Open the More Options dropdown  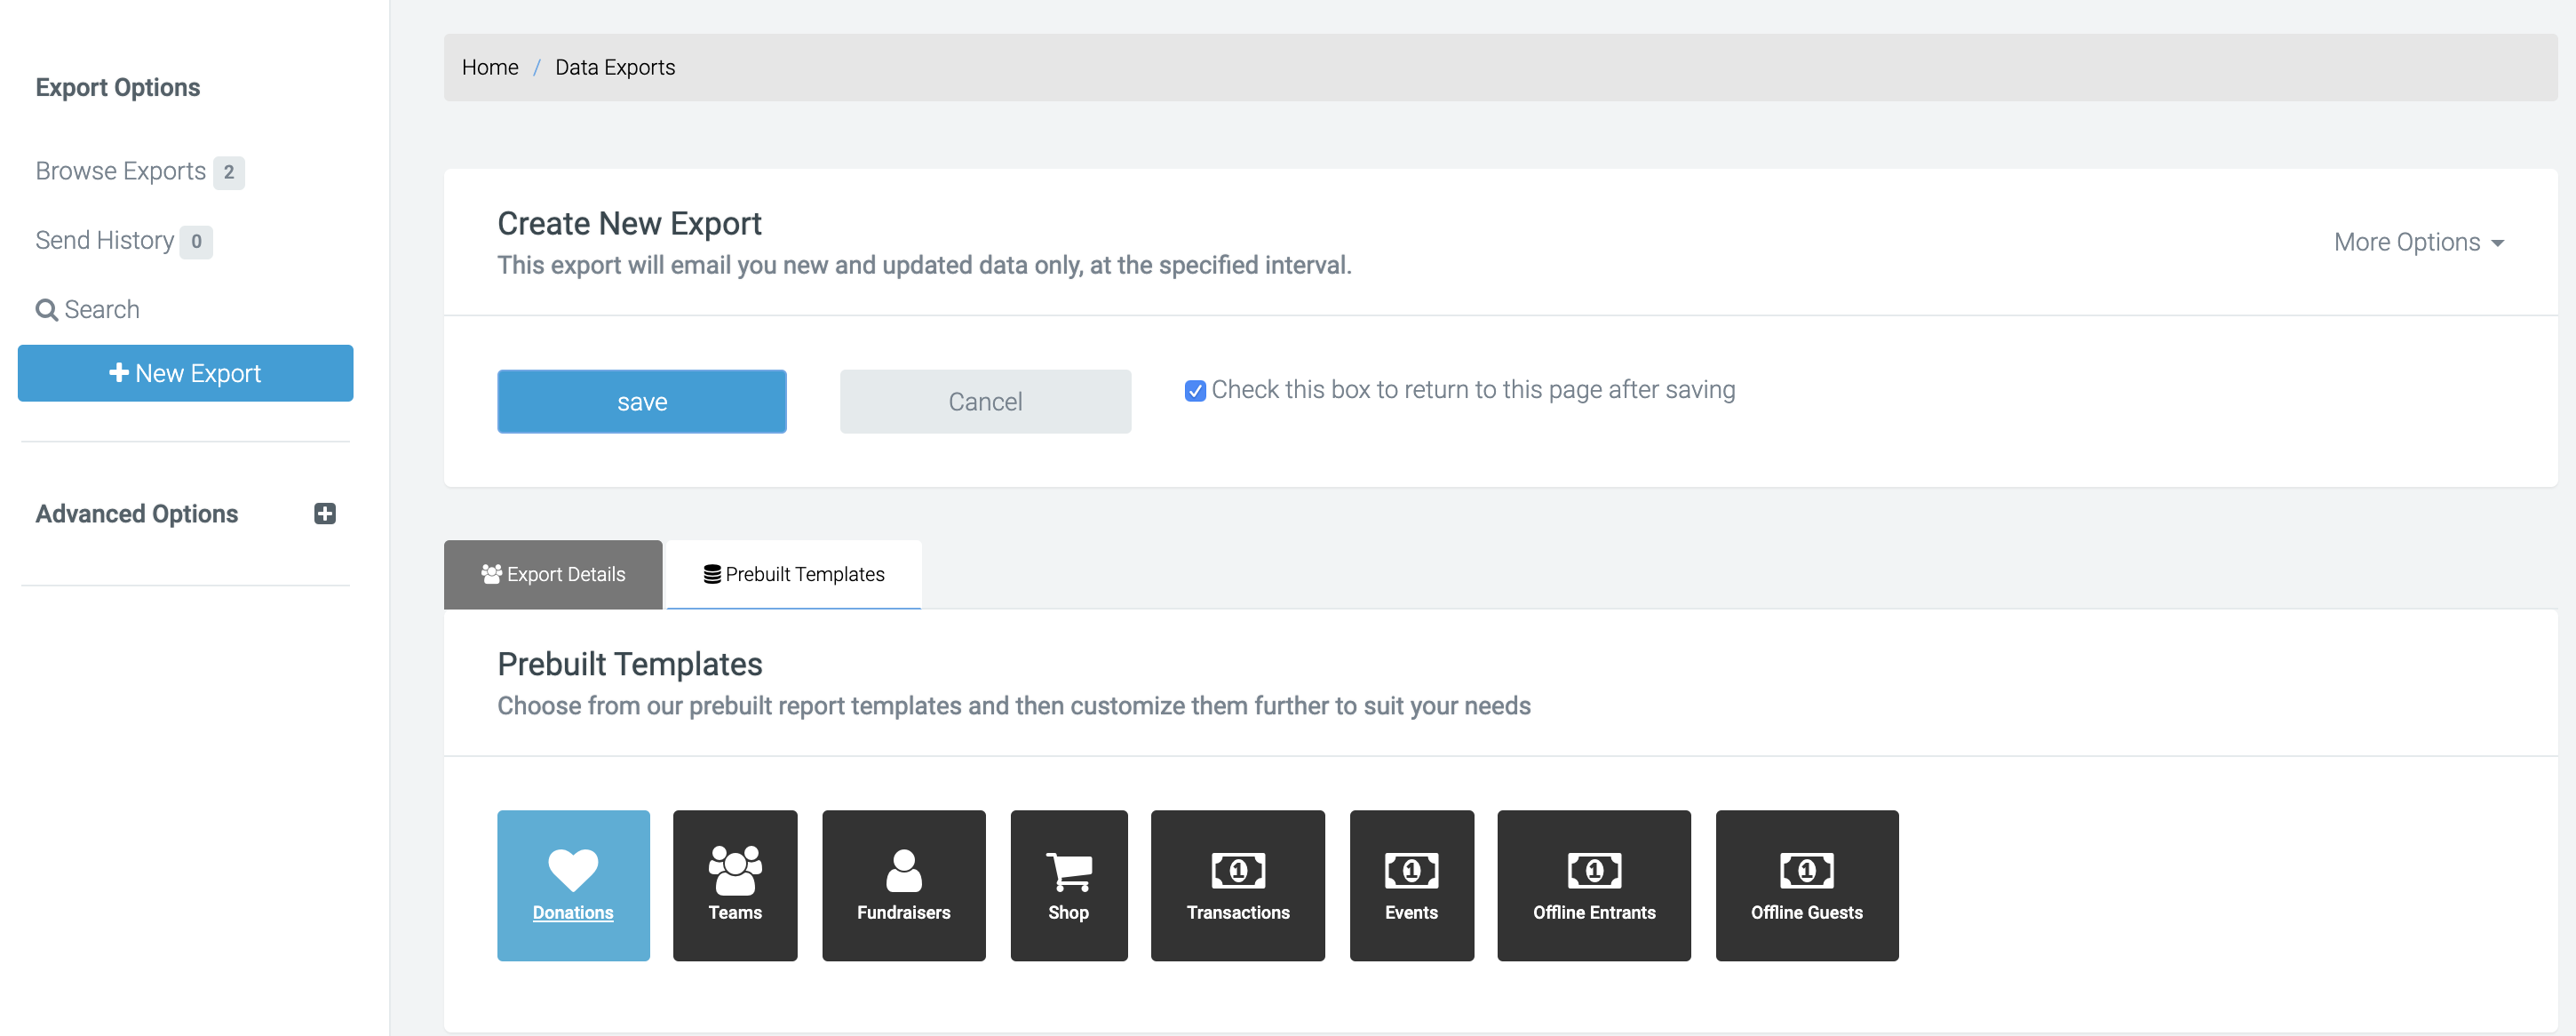2417,242
